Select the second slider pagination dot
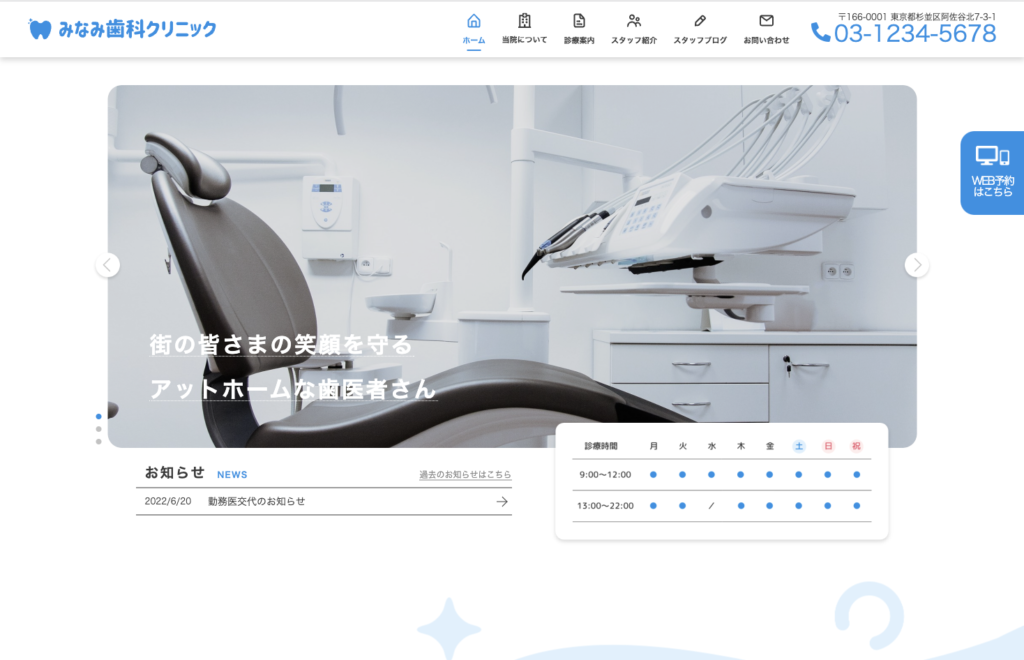 point(98,429)
